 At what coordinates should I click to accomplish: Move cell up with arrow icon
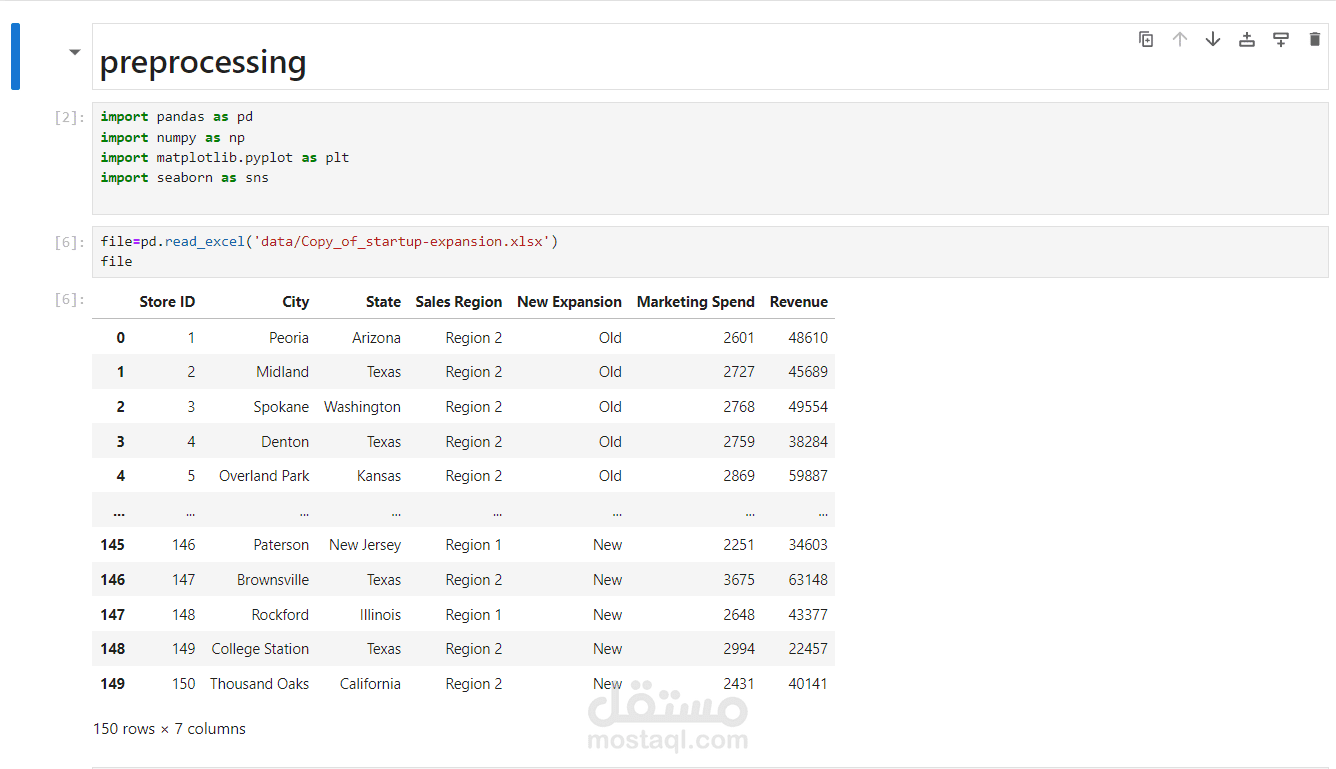coord(1180,39)
